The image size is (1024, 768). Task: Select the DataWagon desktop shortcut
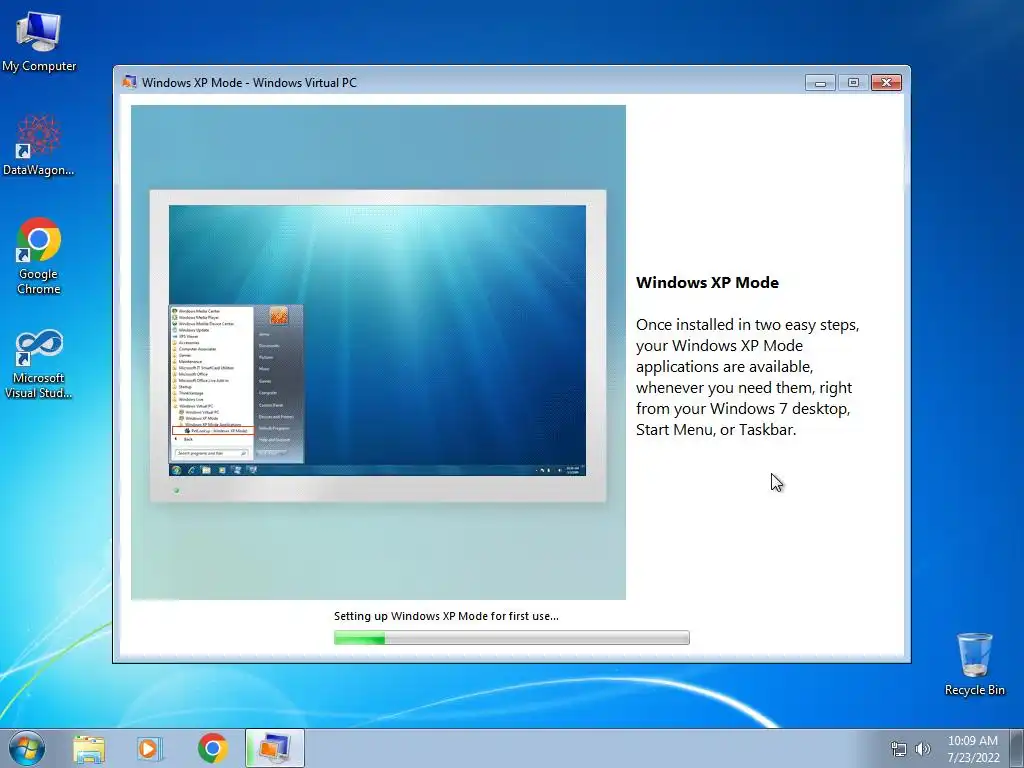coord(39,145)
